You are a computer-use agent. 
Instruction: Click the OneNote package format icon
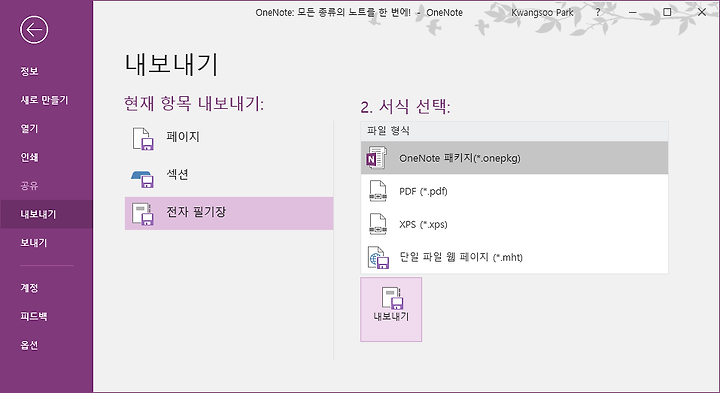pyautogui.click(x=377, y=158)
